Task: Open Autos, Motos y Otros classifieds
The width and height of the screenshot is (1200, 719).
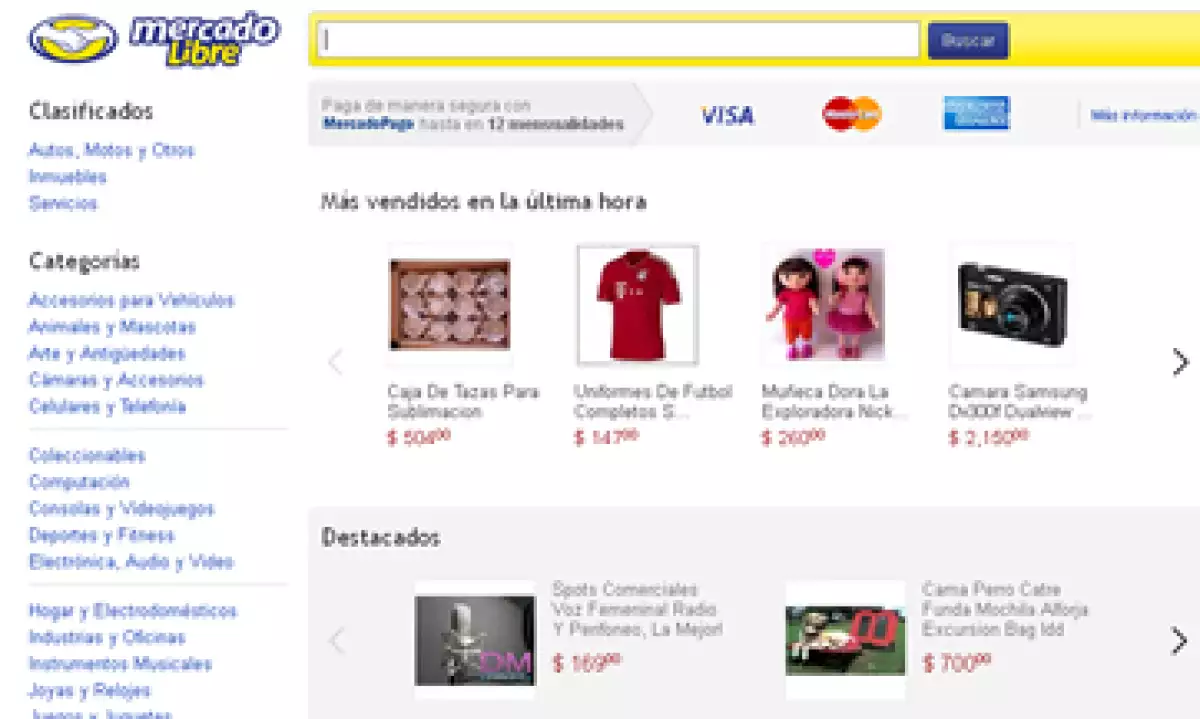Action: pyautogui.click(x=111, y=151)
